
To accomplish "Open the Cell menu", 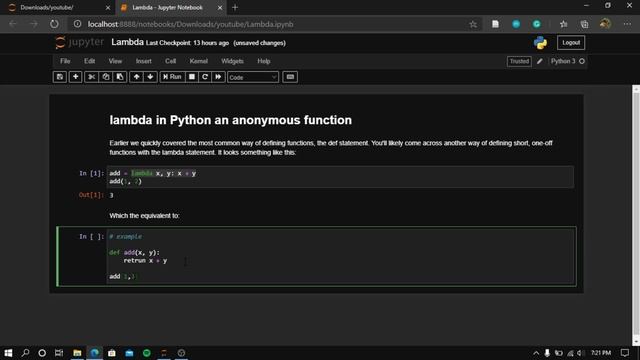I will (x=171, y=61).
